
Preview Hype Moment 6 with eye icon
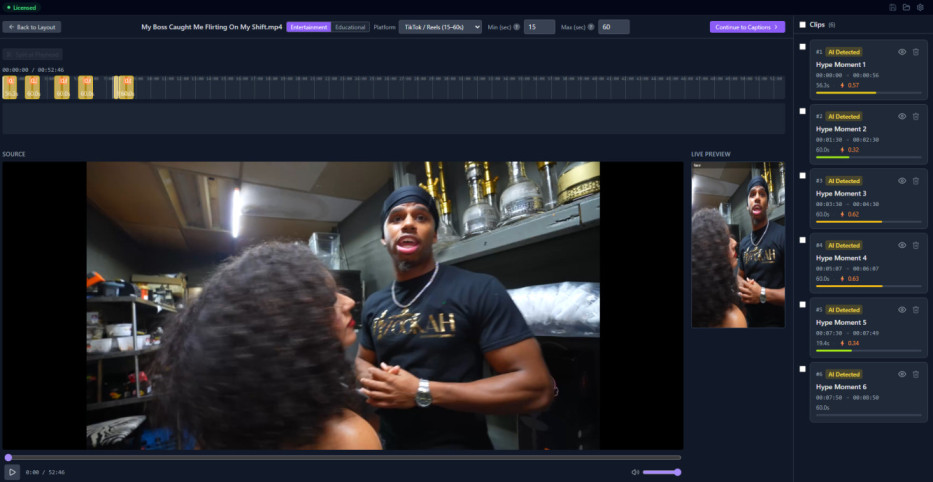pos(902,374)
